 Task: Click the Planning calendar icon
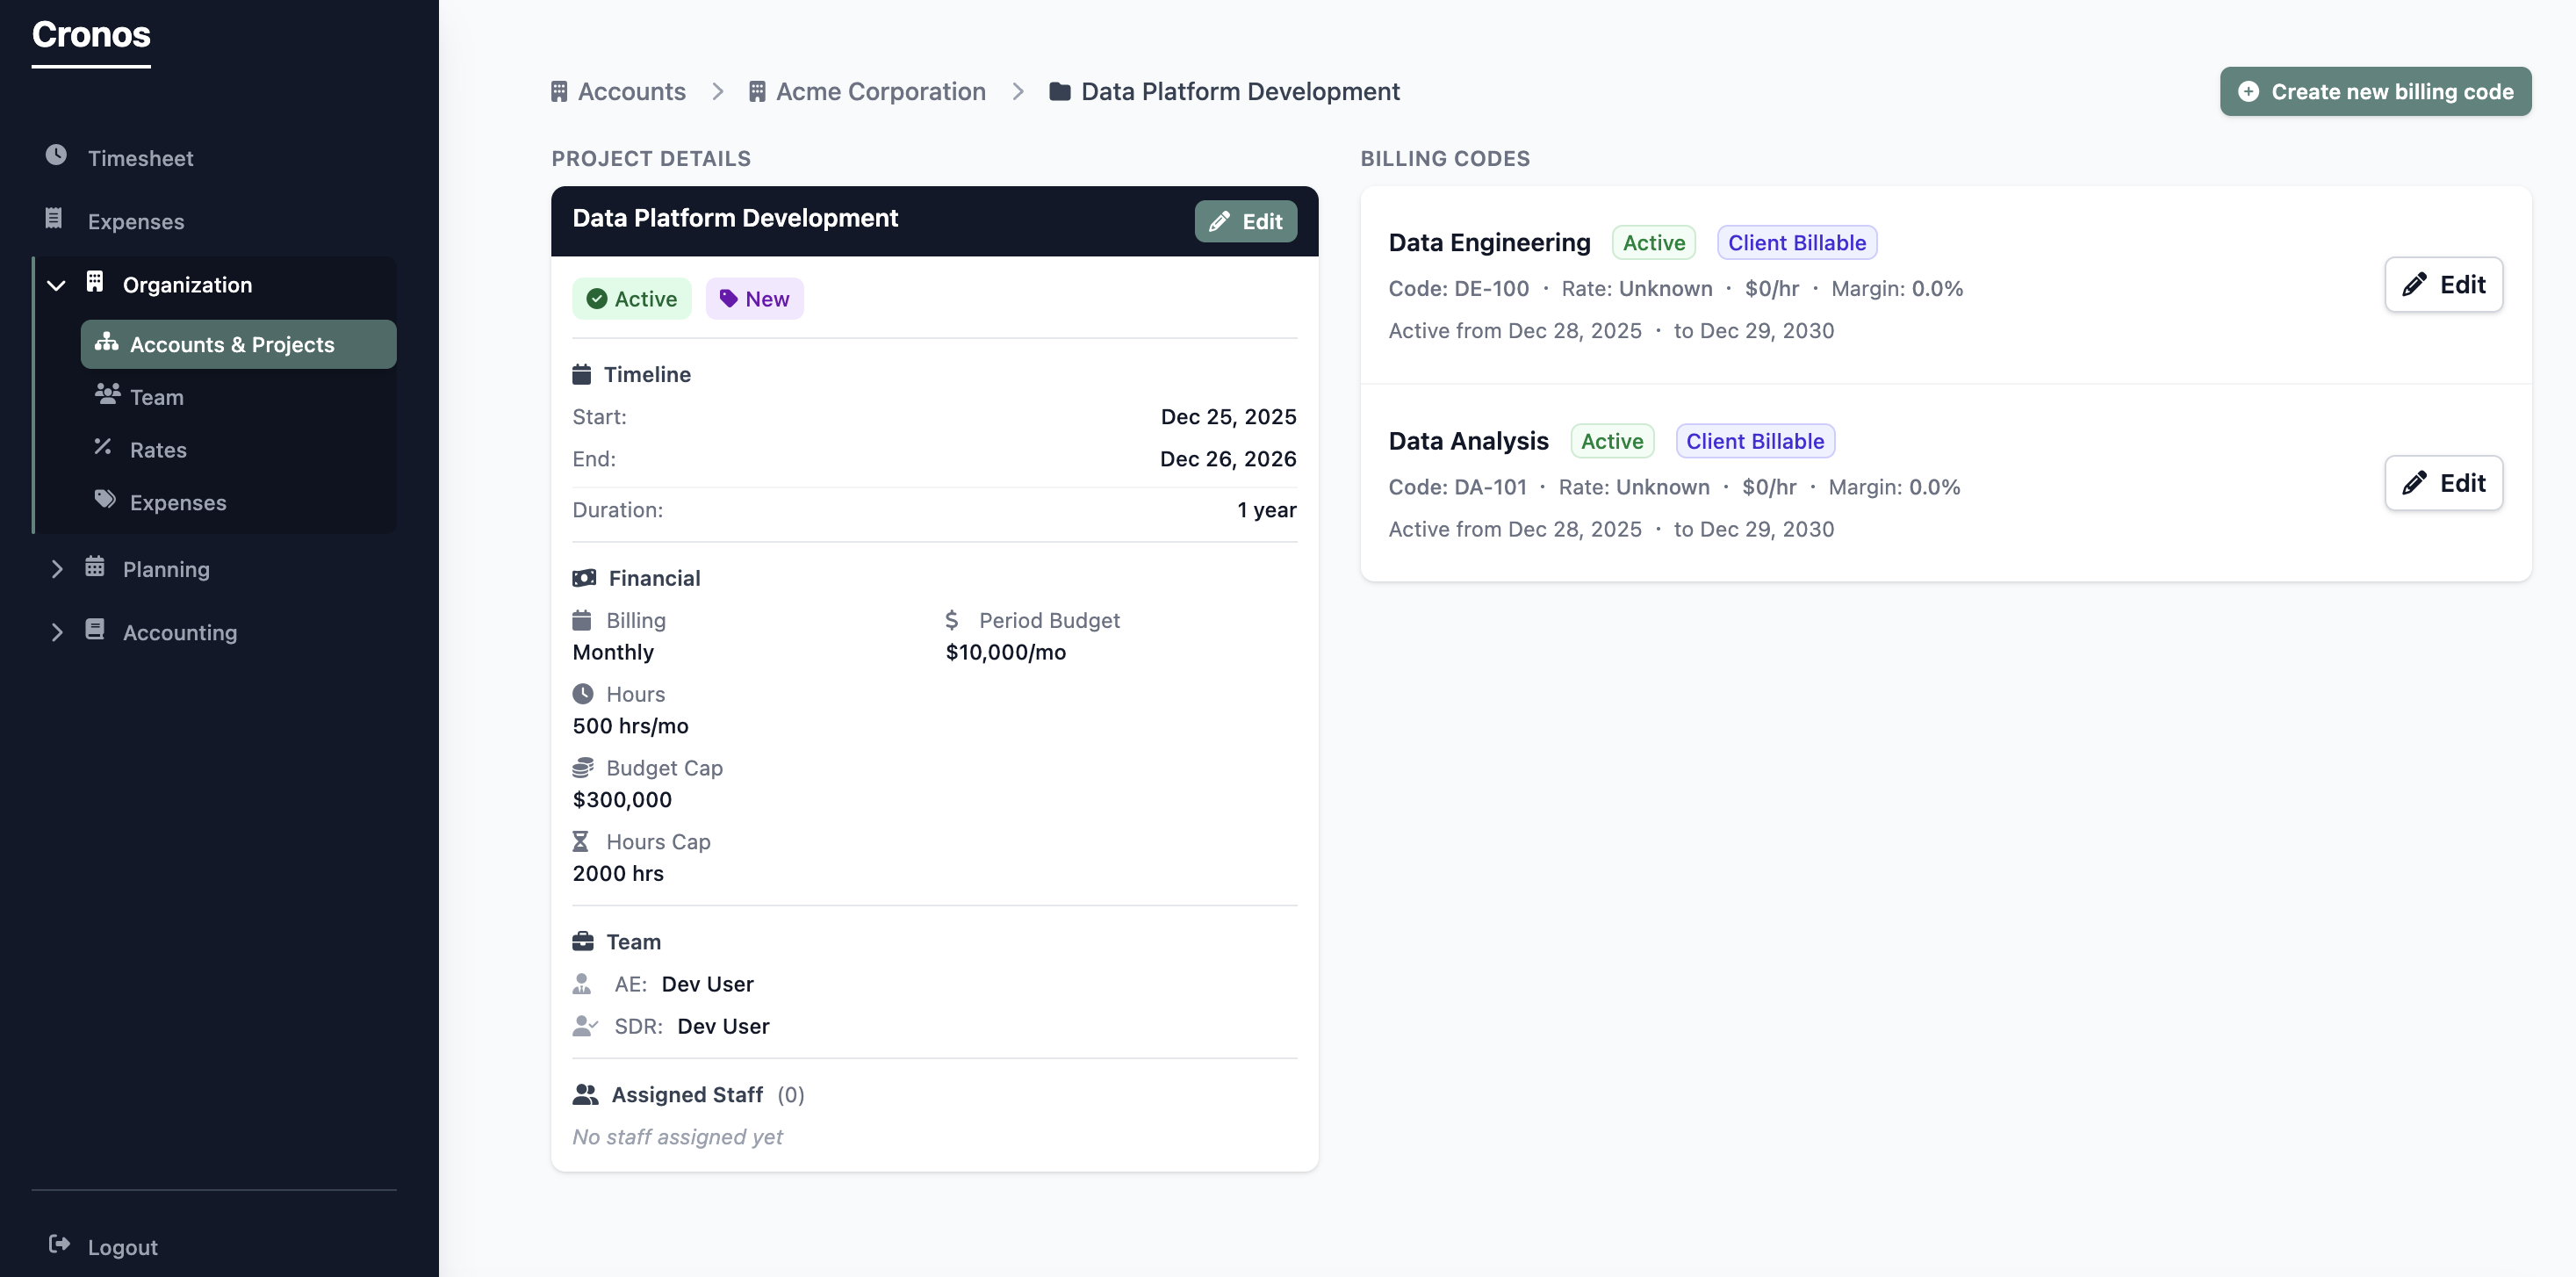(94, 568)
